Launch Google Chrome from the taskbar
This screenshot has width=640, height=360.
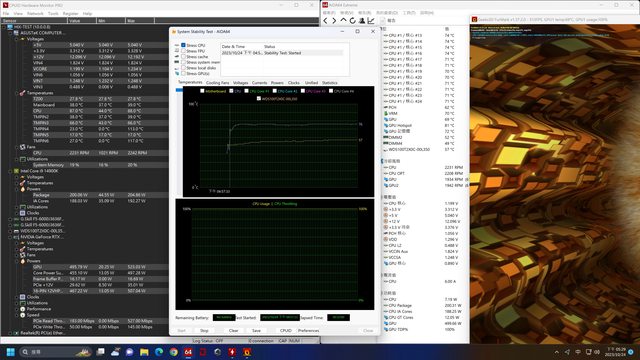[173, 352]
